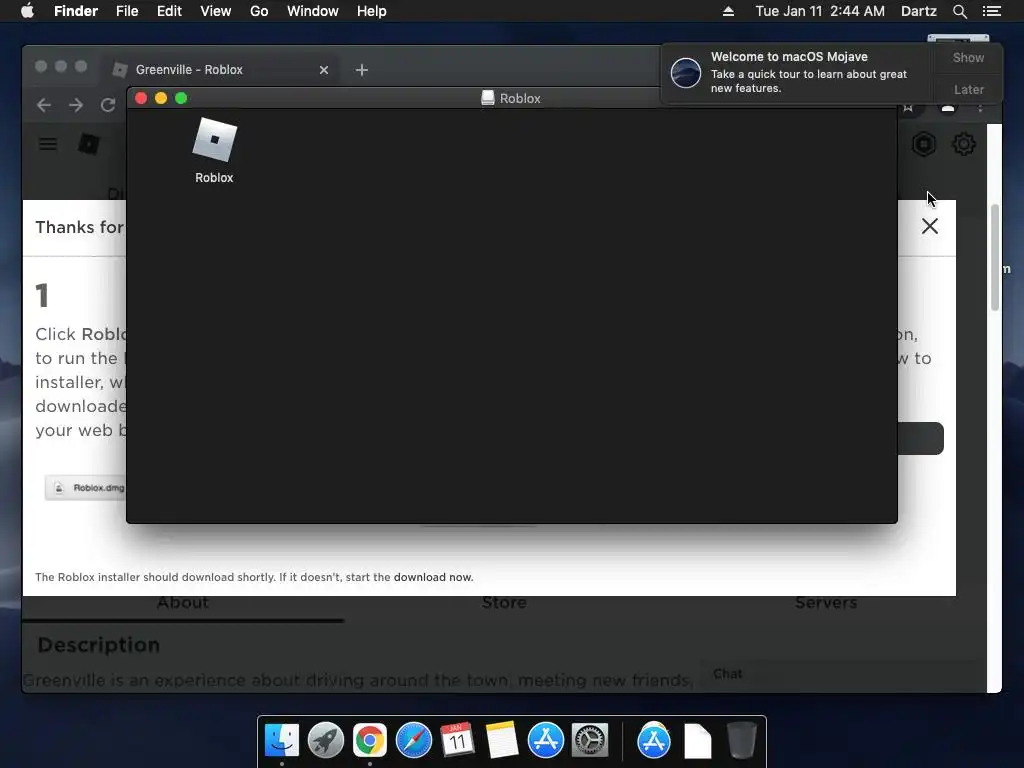Viewport: 1024px width, 768px height.
Task: Open Launchpad from the Dock
Action: coord(326,741)
